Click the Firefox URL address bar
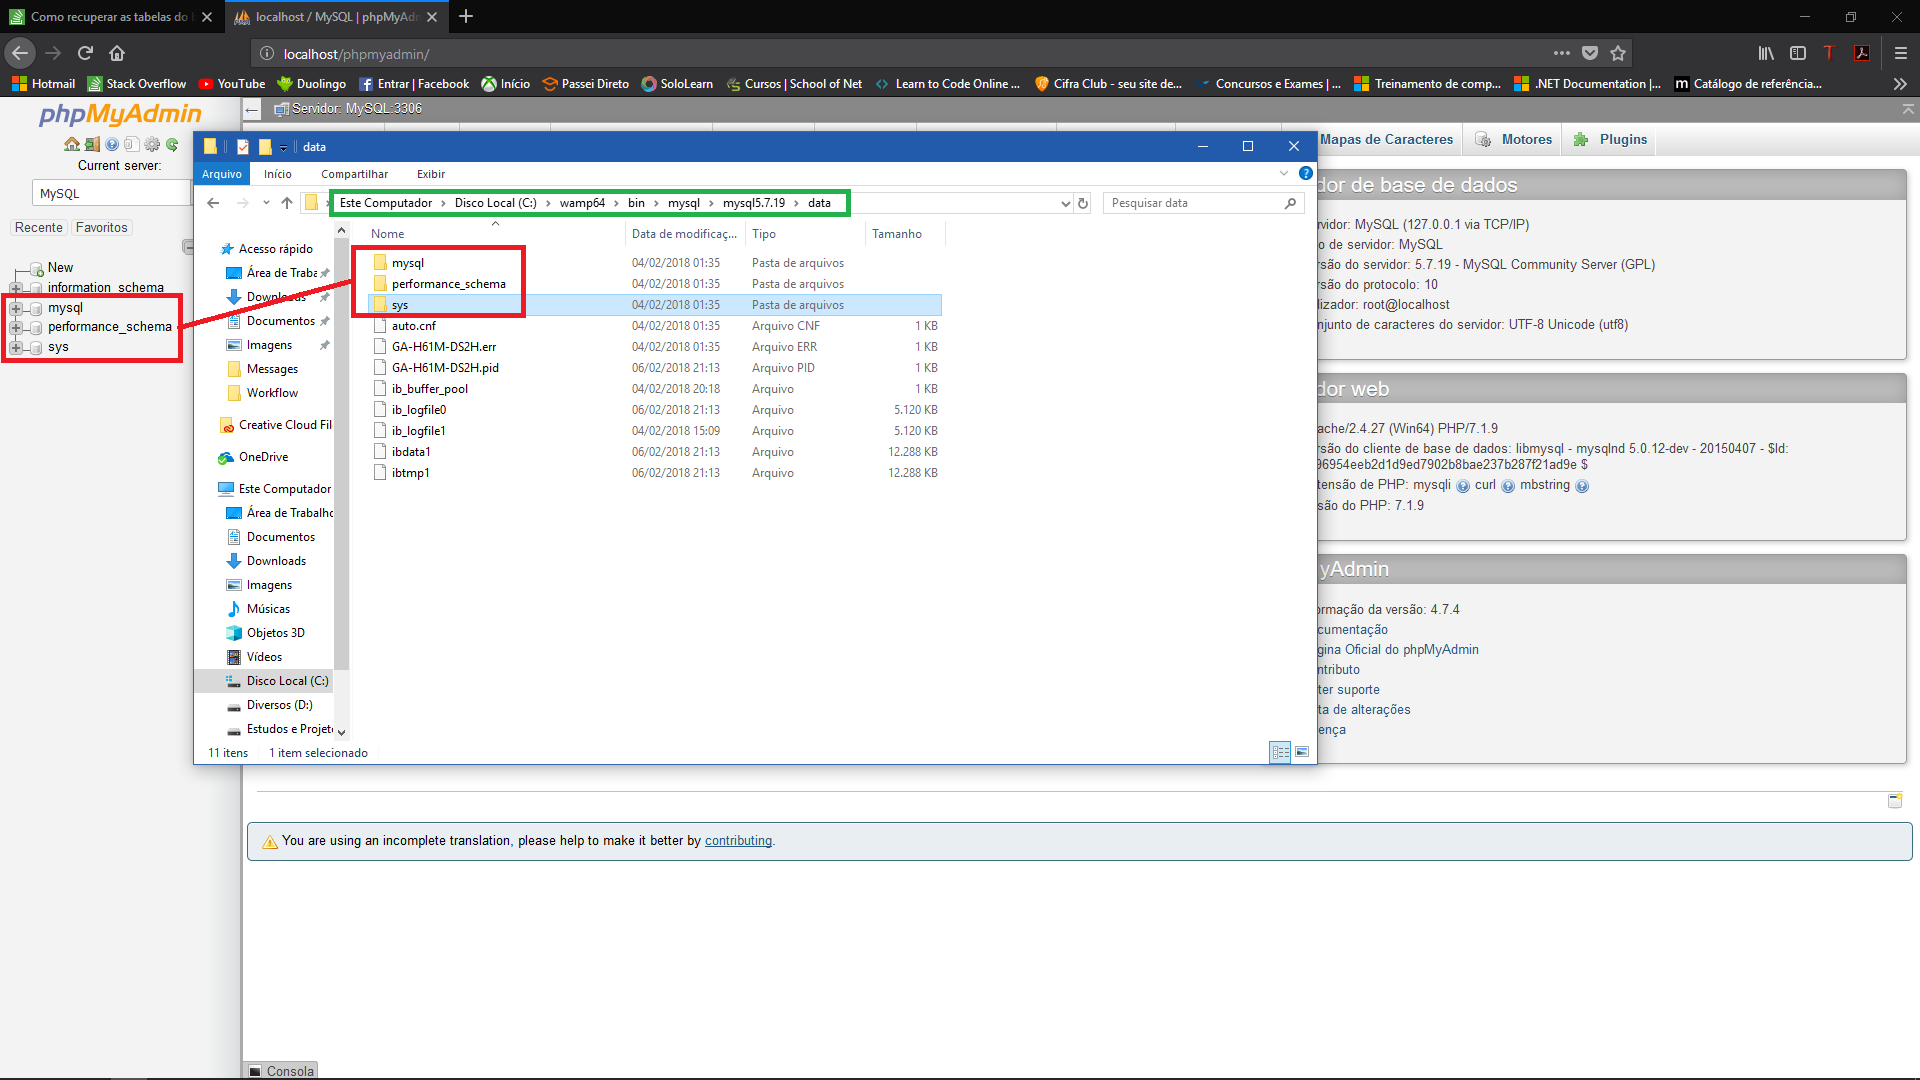1920x1080 pixels. coord(900,54)
